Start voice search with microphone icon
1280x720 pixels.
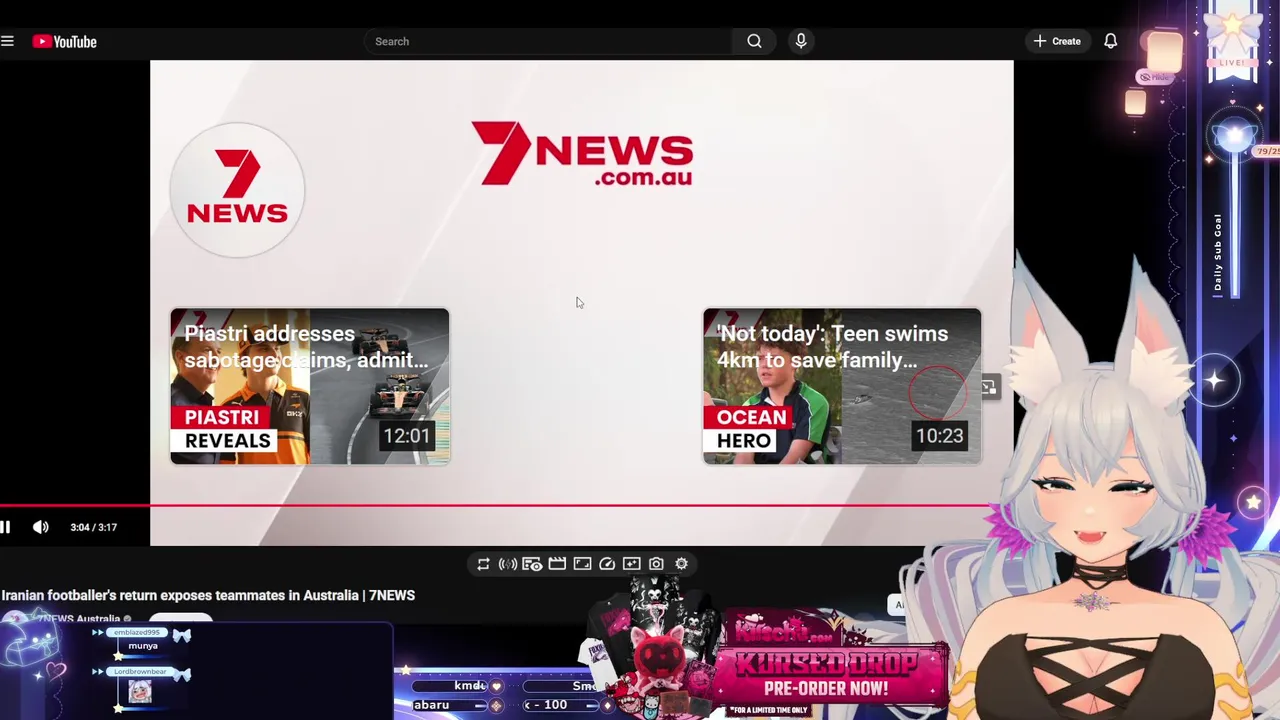pyautogui.click(x=801, y=41)
